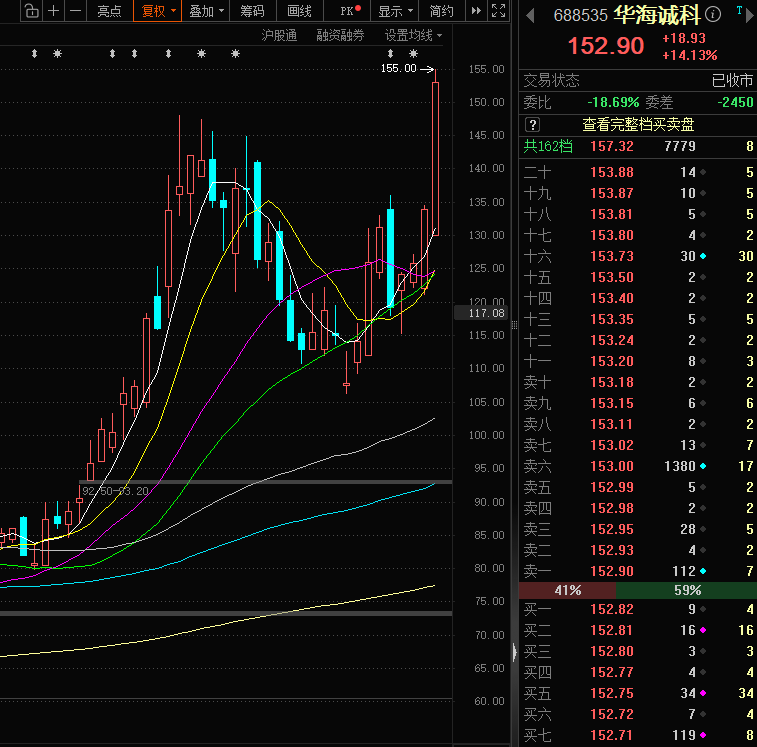Click the +18.93 price change value
757x747 pixels.
tap(684, 38)
